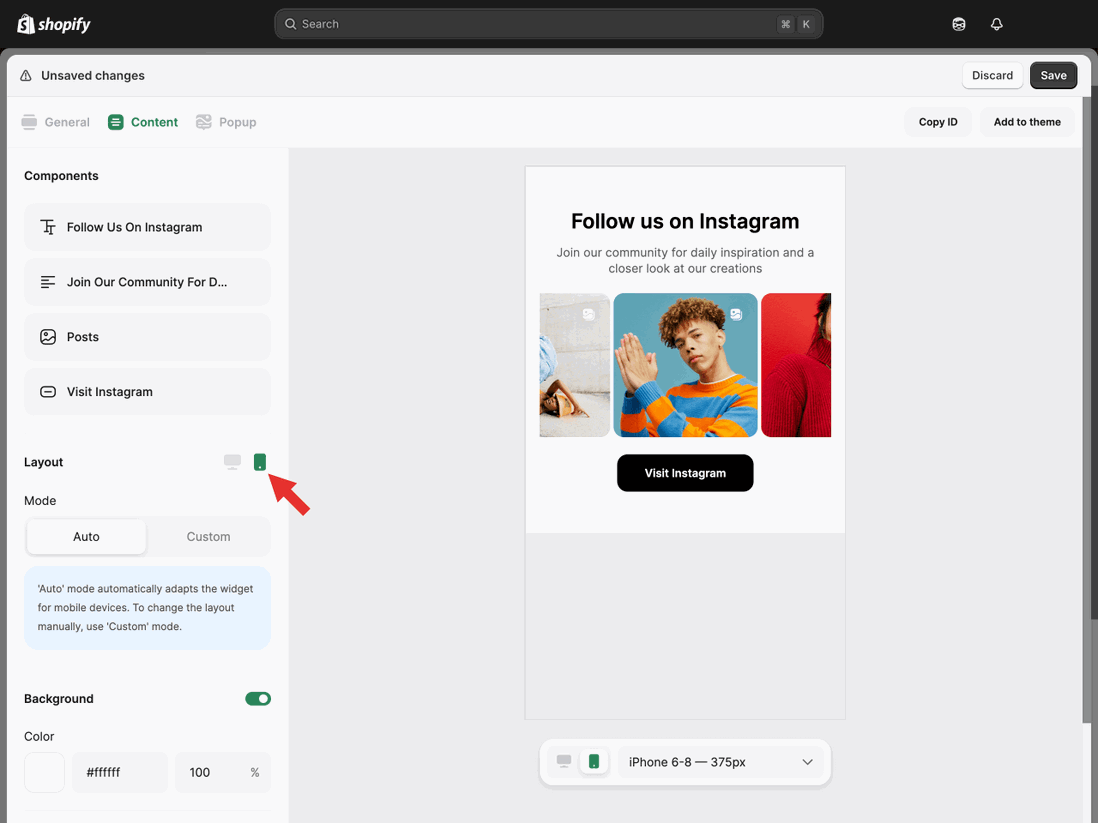Open the store switcher icon beside the bell
This screenshot has height=823, width=1098.
pyautogui.click(x=958, y=23)
